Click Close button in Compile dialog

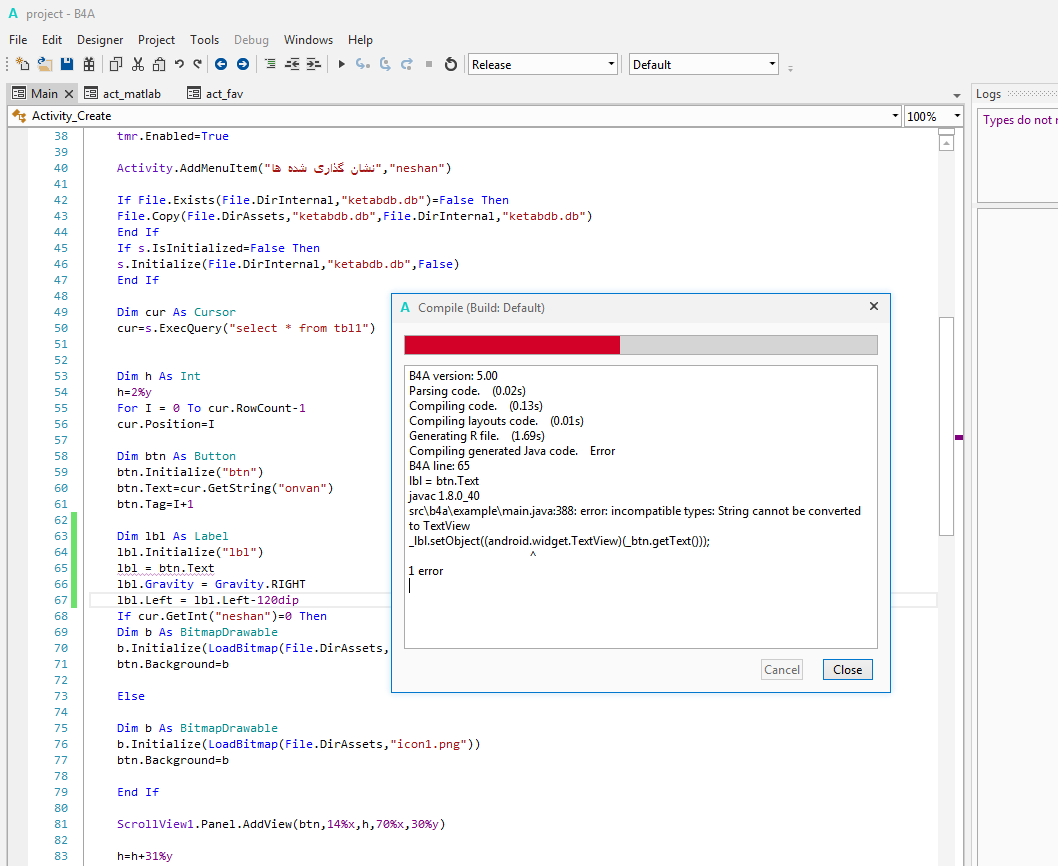(x=847, y=670)
